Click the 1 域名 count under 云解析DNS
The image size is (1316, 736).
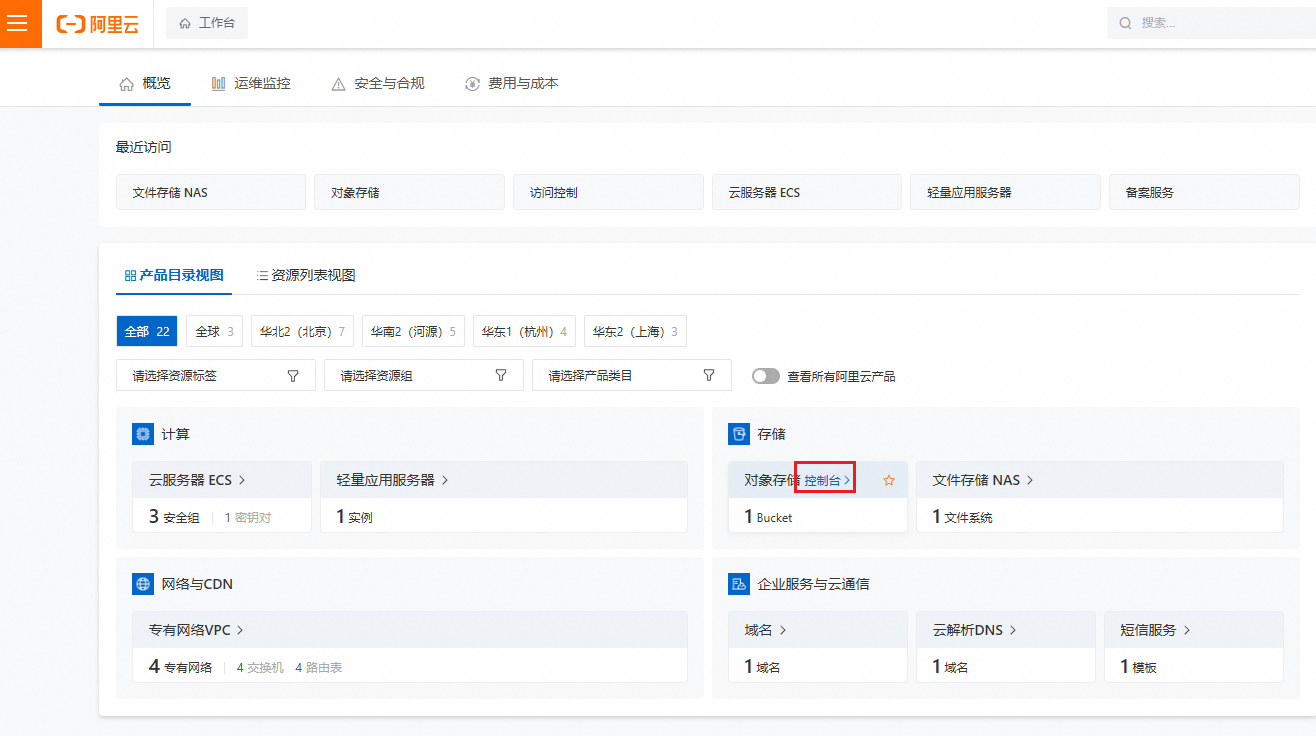pyautogui.click(x=951, y=667)
